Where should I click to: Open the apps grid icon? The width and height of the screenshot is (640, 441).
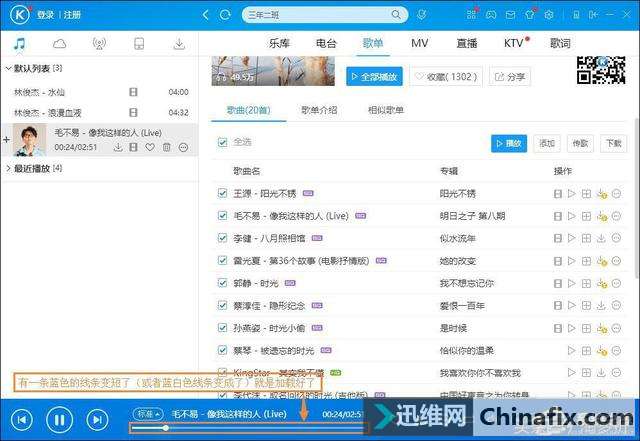pos(471,15)
